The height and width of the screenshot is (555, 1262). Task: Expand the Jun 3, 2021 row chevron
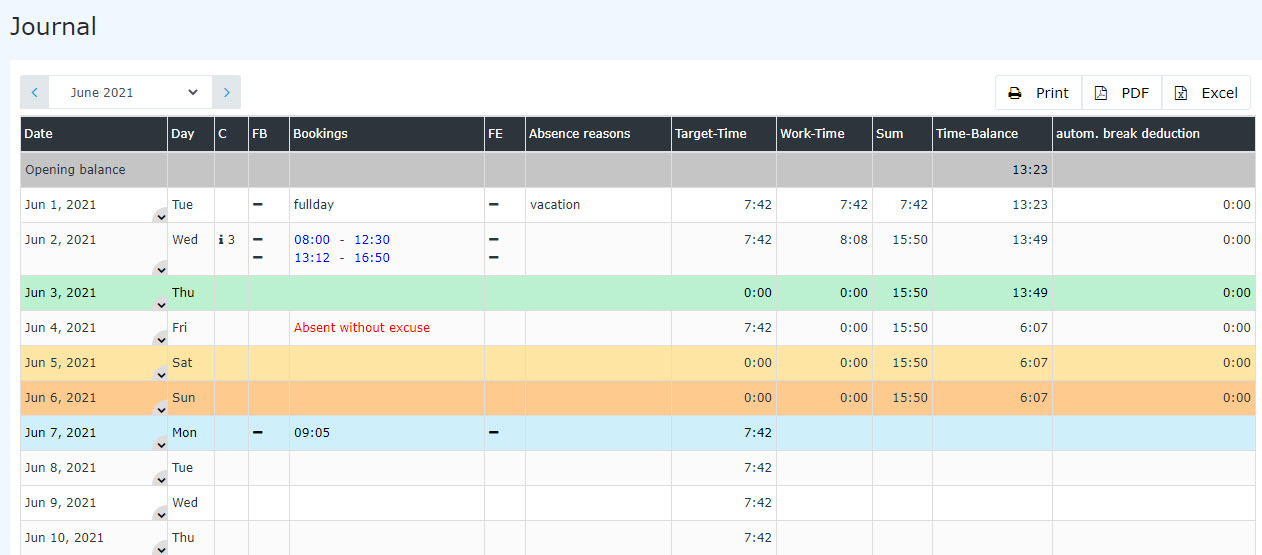pyautogui.click(x=160, y=304)
